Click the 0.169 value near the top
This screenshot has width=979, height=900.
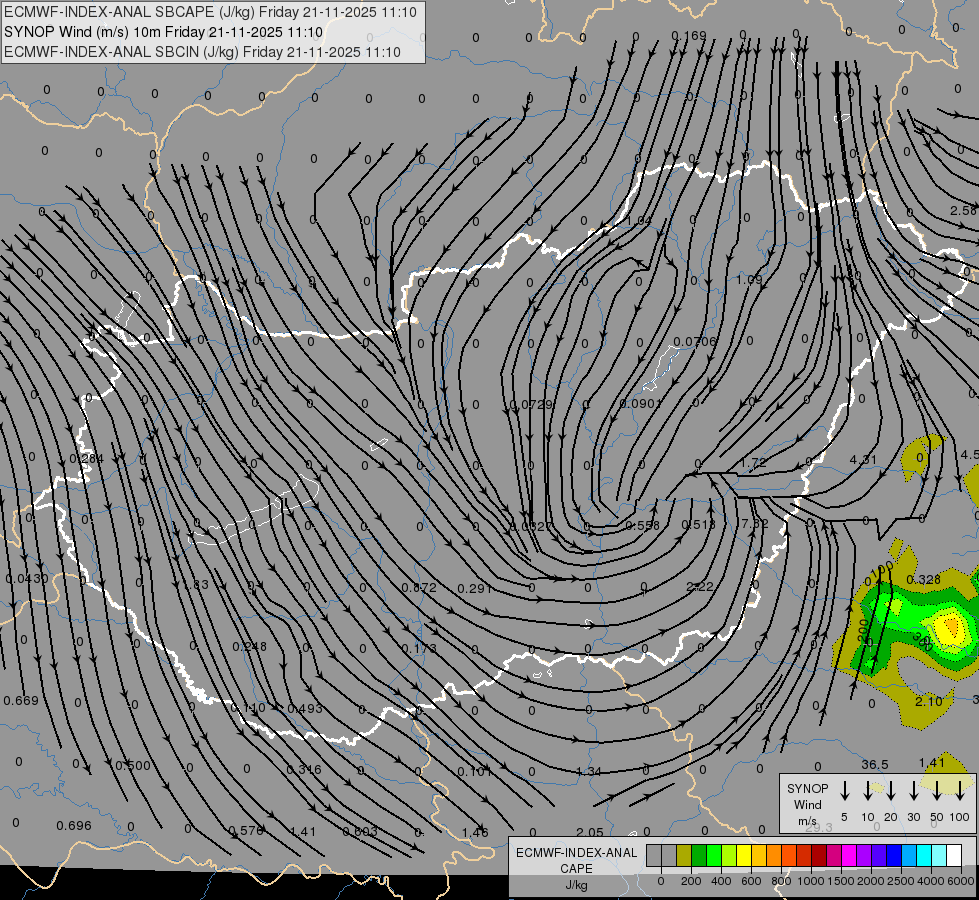688,36
